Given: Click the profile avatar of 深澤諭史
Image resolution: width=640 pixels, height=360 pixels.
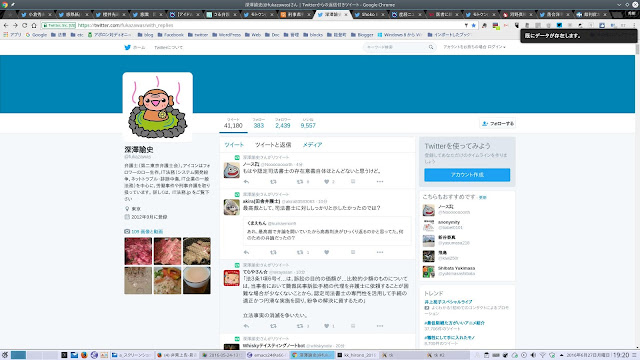Looking at the screenshot, I should (158, 107).
